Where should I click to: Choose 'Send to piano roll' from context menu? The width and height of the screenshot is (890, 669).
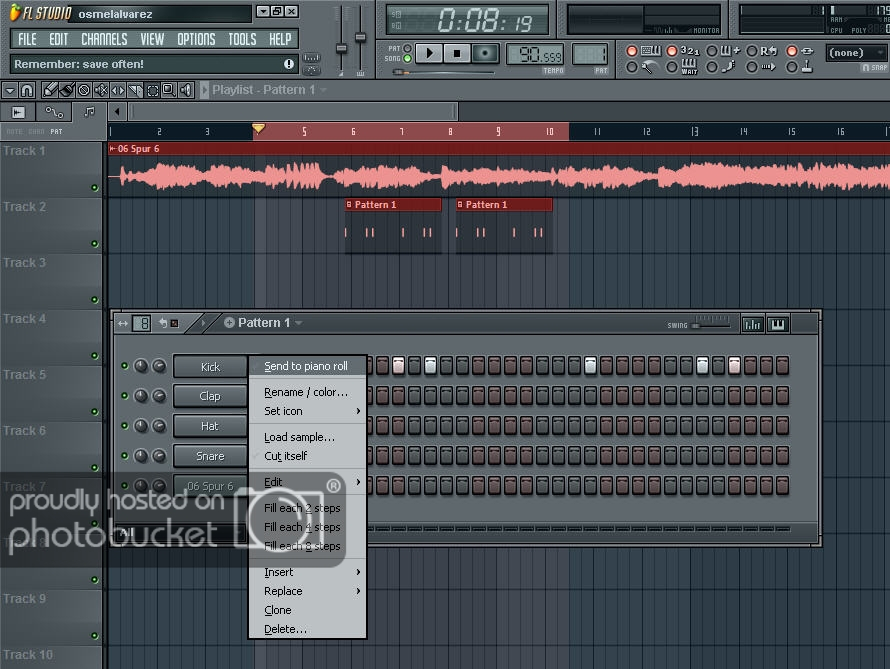click(306, 367)
